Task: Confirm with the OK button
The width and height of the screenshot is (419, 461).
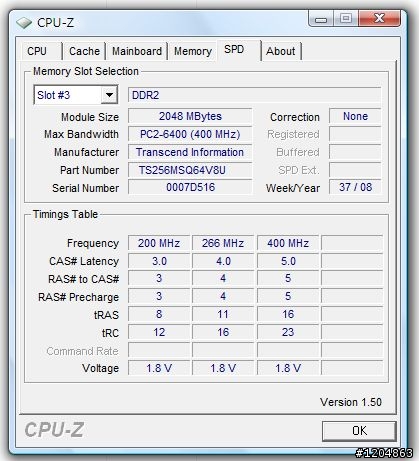Action: (x=359, y=431)
